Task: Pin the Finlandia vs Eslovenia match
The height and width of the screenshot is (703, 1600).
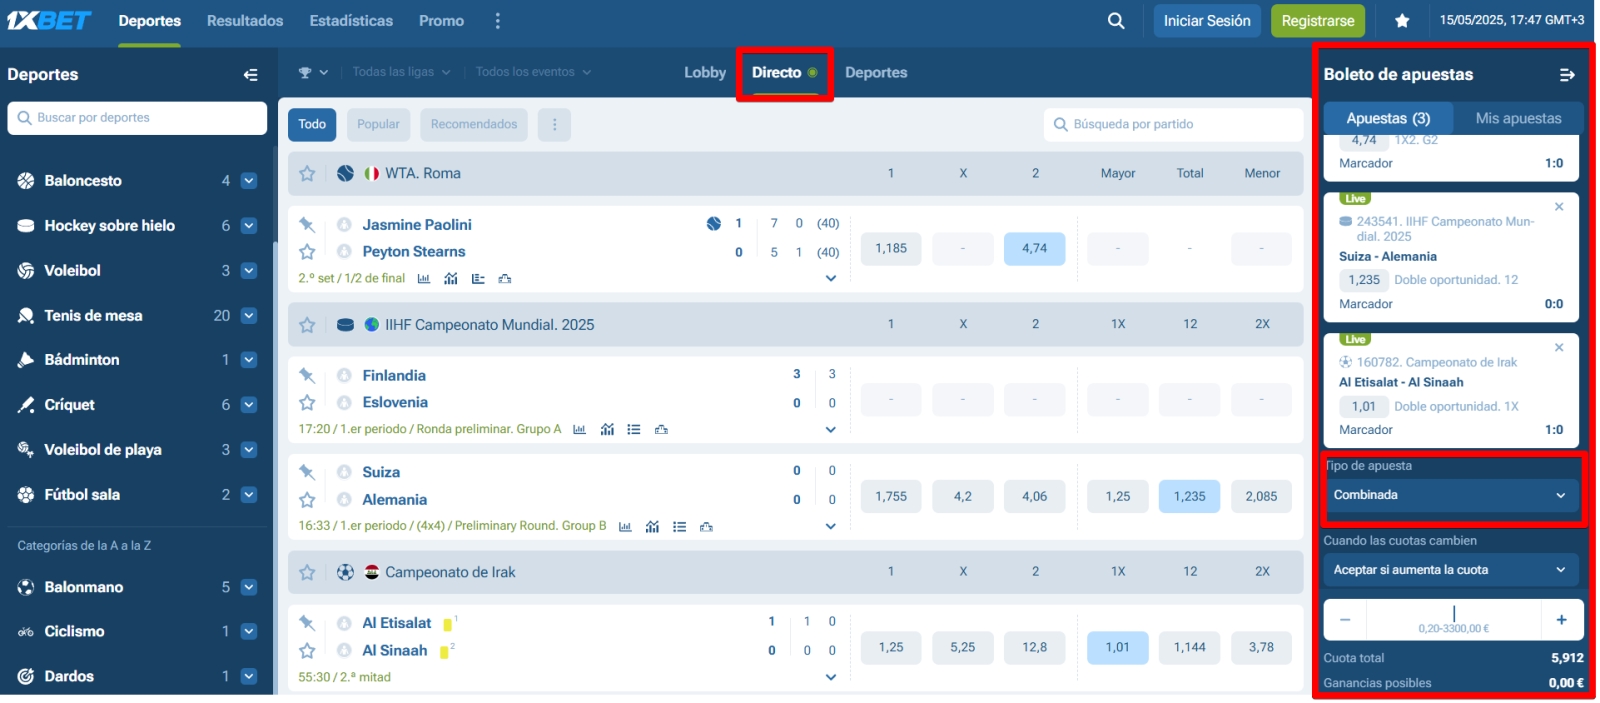Action: point(307,376)
